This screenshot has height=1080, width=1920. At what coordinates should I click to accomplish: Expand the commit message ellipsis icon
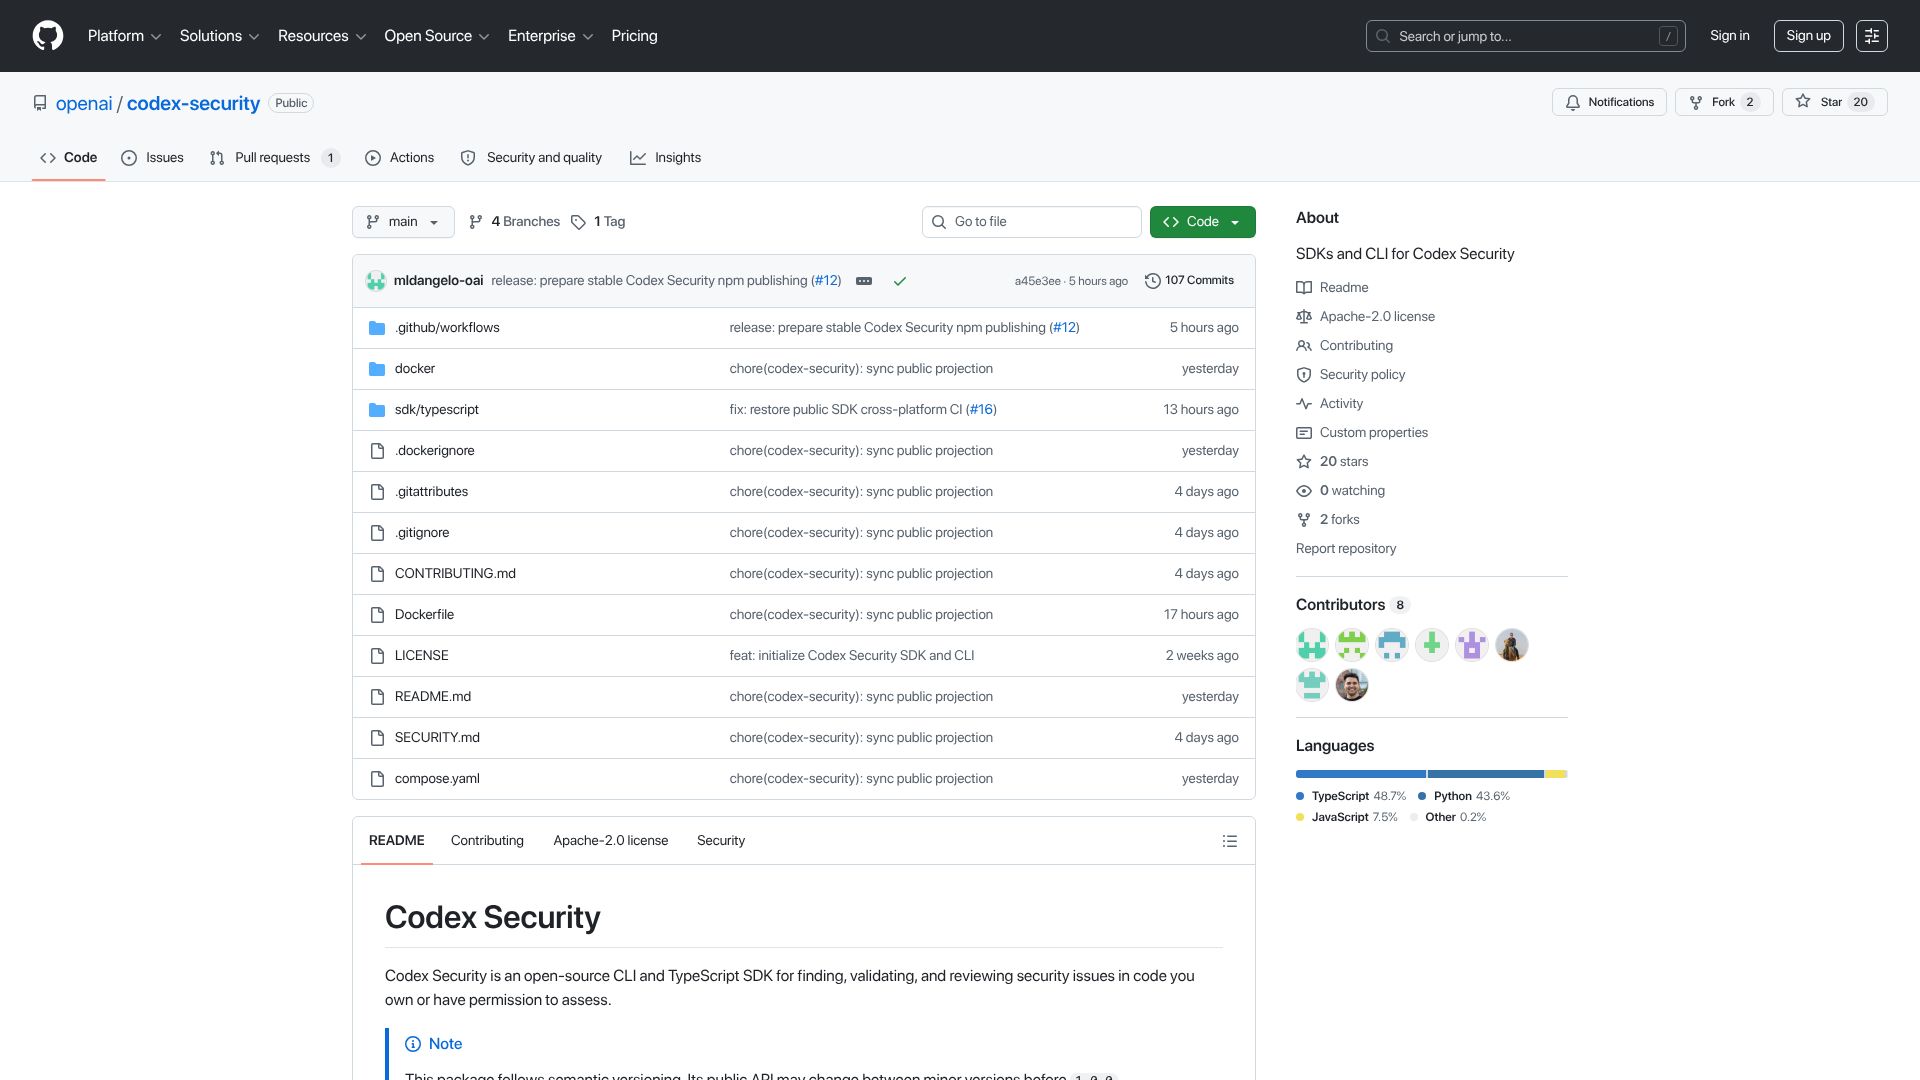(x=864, y=281)
